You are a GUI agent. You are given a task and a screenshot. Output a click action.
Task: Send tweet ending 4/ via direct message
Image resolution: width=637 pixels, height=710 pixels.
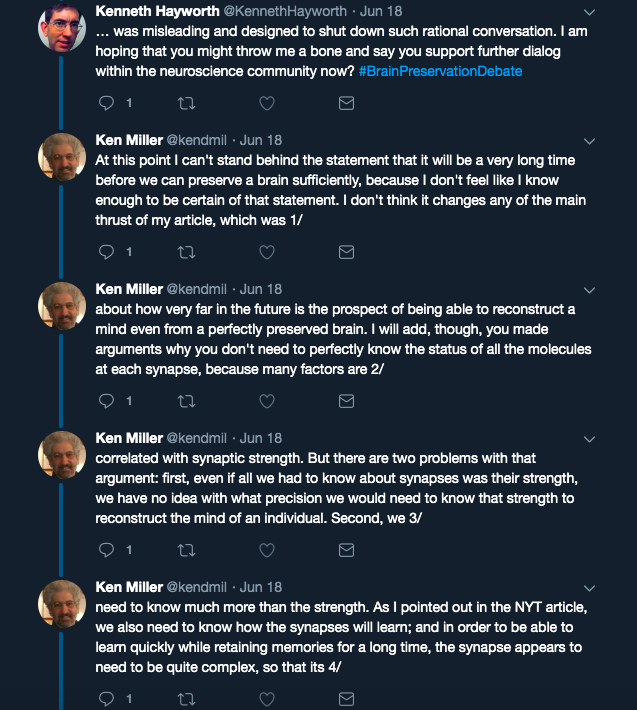346,699
